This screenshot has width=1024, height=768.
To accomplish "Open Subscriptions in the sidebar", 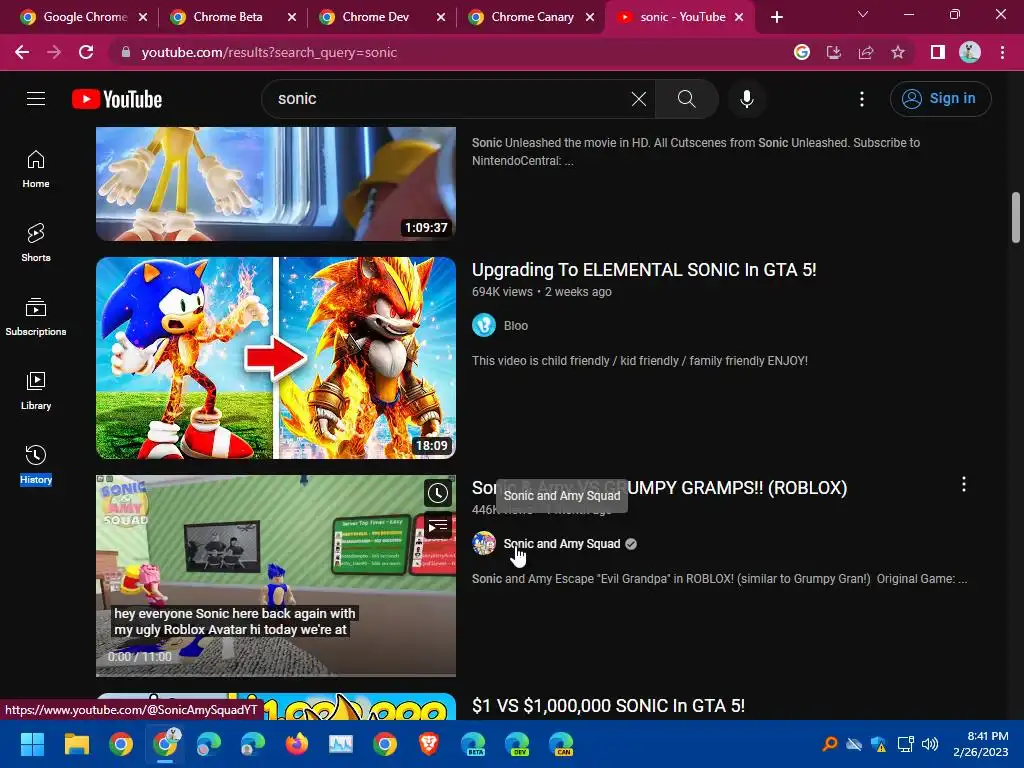I will click(36, 317).
